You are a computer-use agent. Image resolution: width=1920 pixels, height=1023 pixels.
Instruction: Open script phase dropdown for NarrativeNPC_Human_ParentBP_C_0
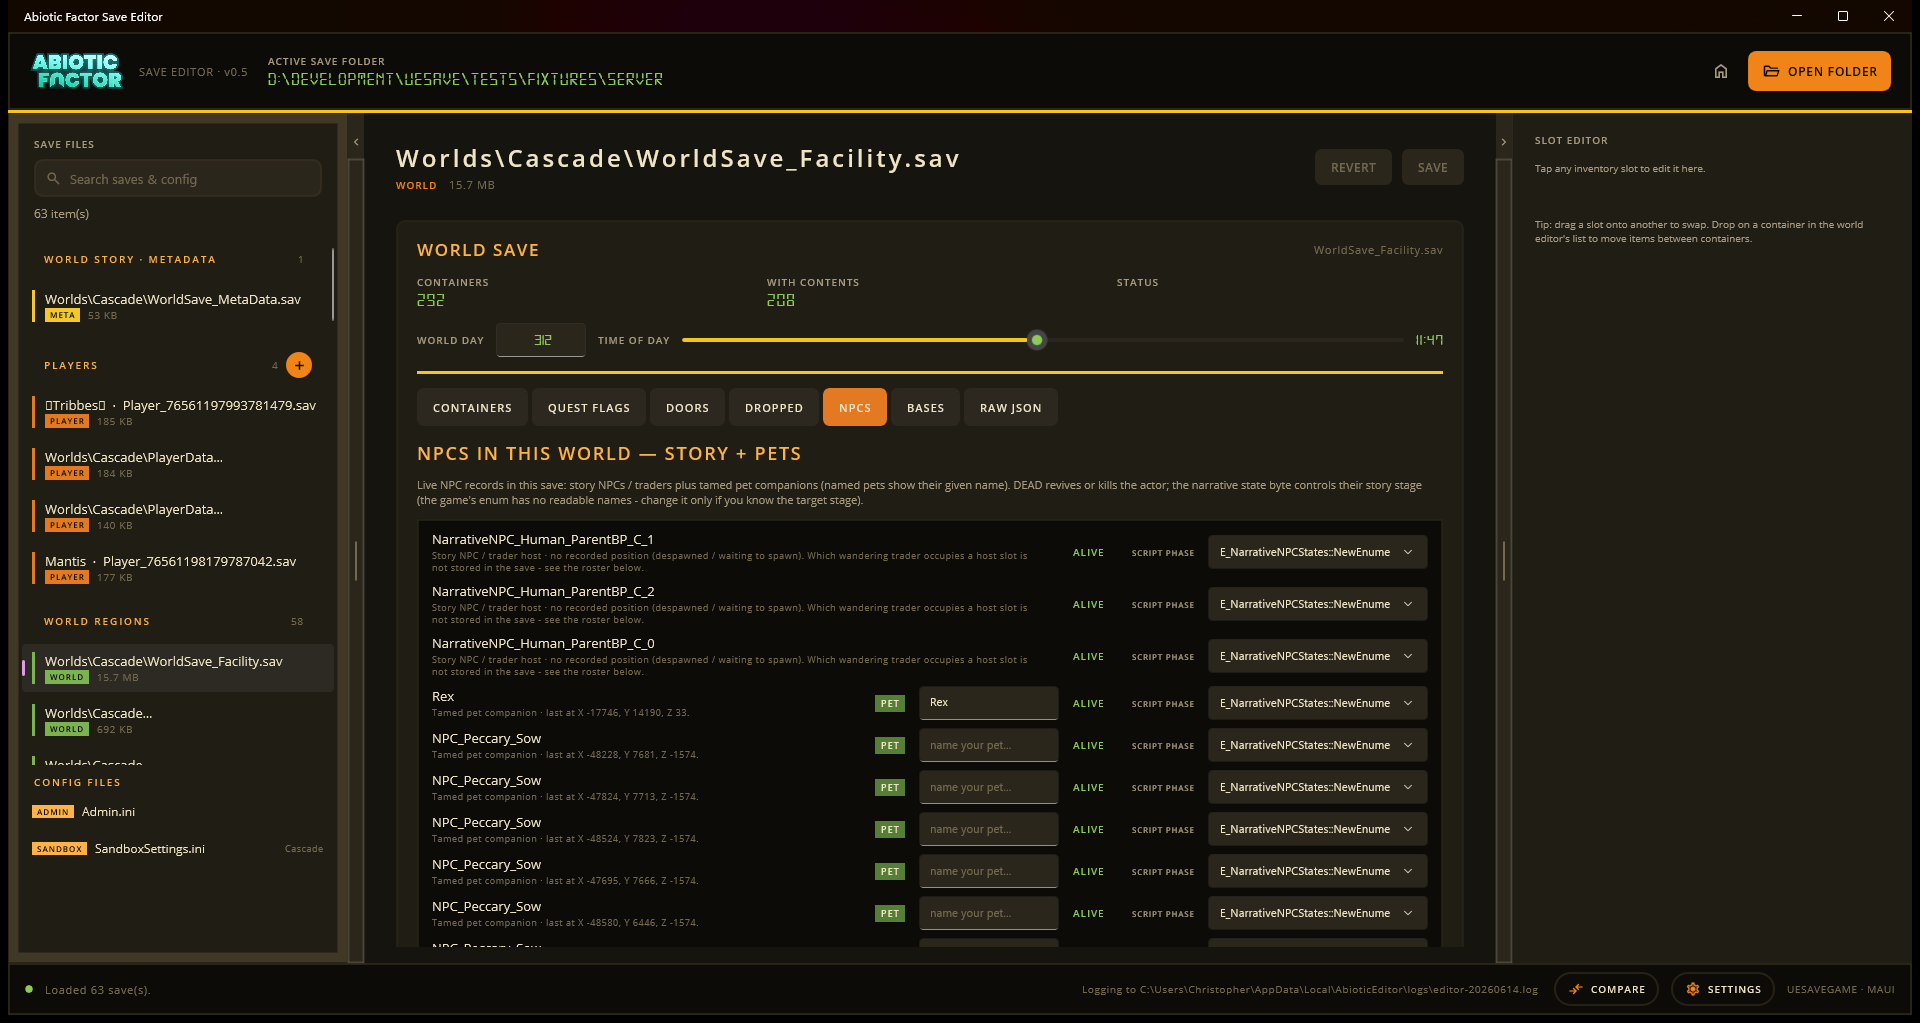point(1317,656)
